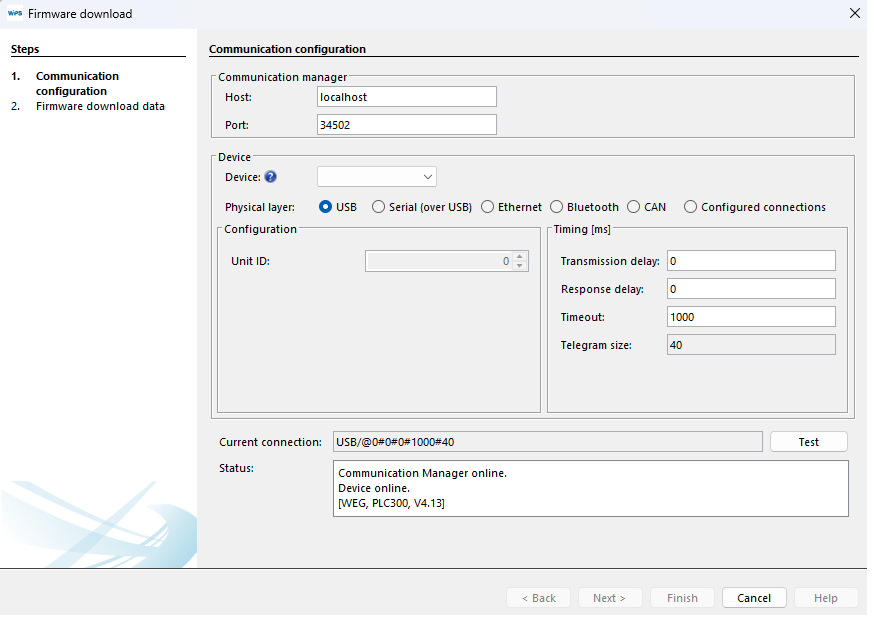Click the Cancel button
Image resolution: width=874 pixels, height=622 pixels.
754,598
